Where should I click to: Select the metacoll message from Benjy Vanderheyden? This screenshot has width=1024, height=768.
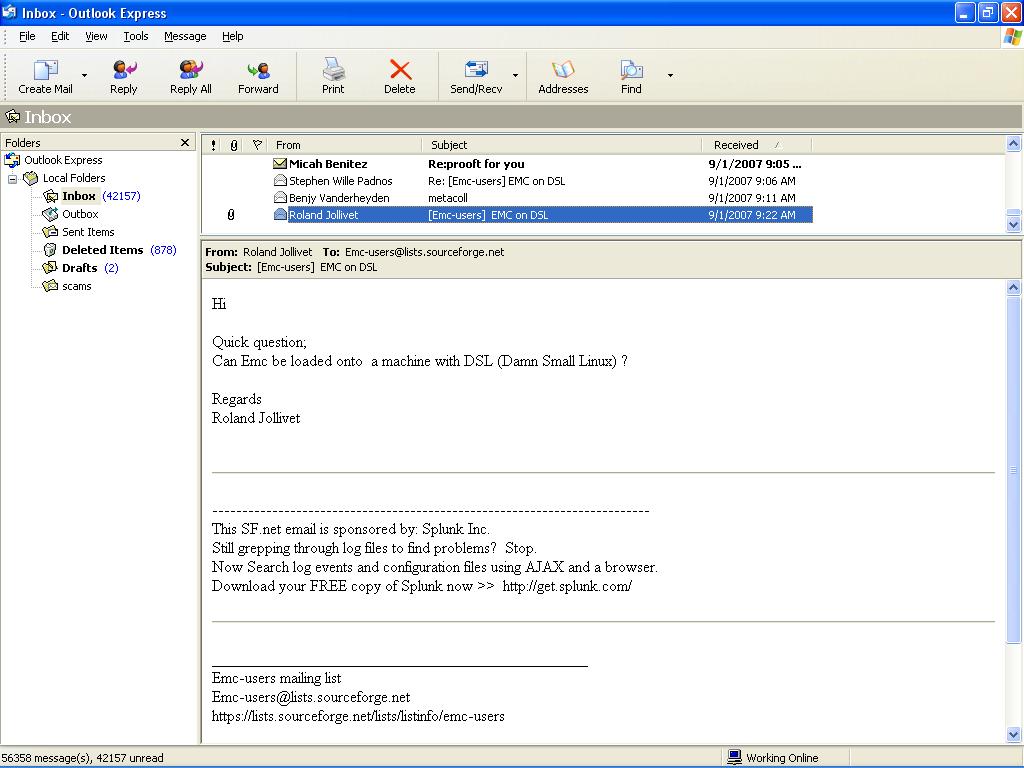click(x=507, y=198)
